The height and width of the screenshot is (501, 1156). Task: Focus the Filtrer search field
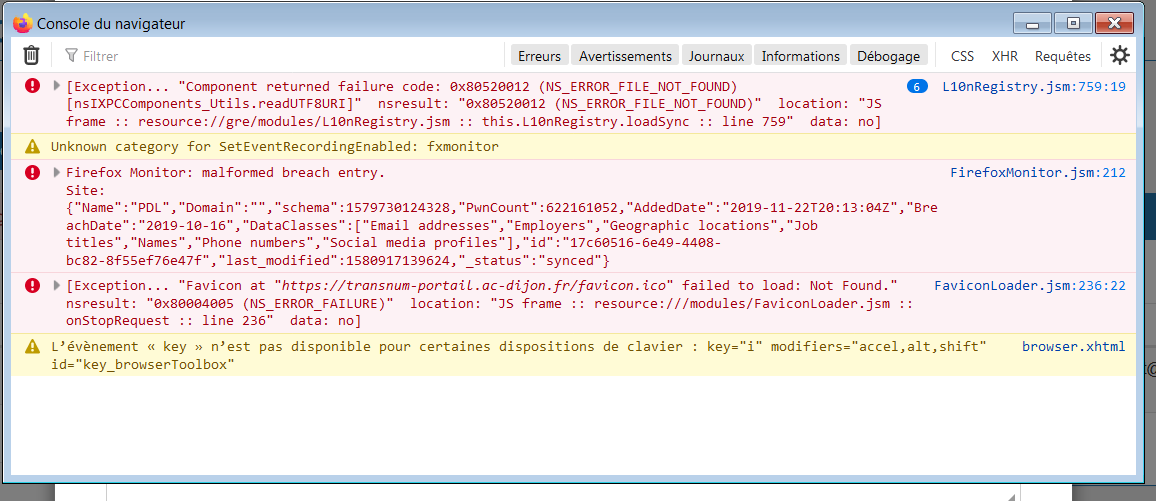[x=280, y=56]
